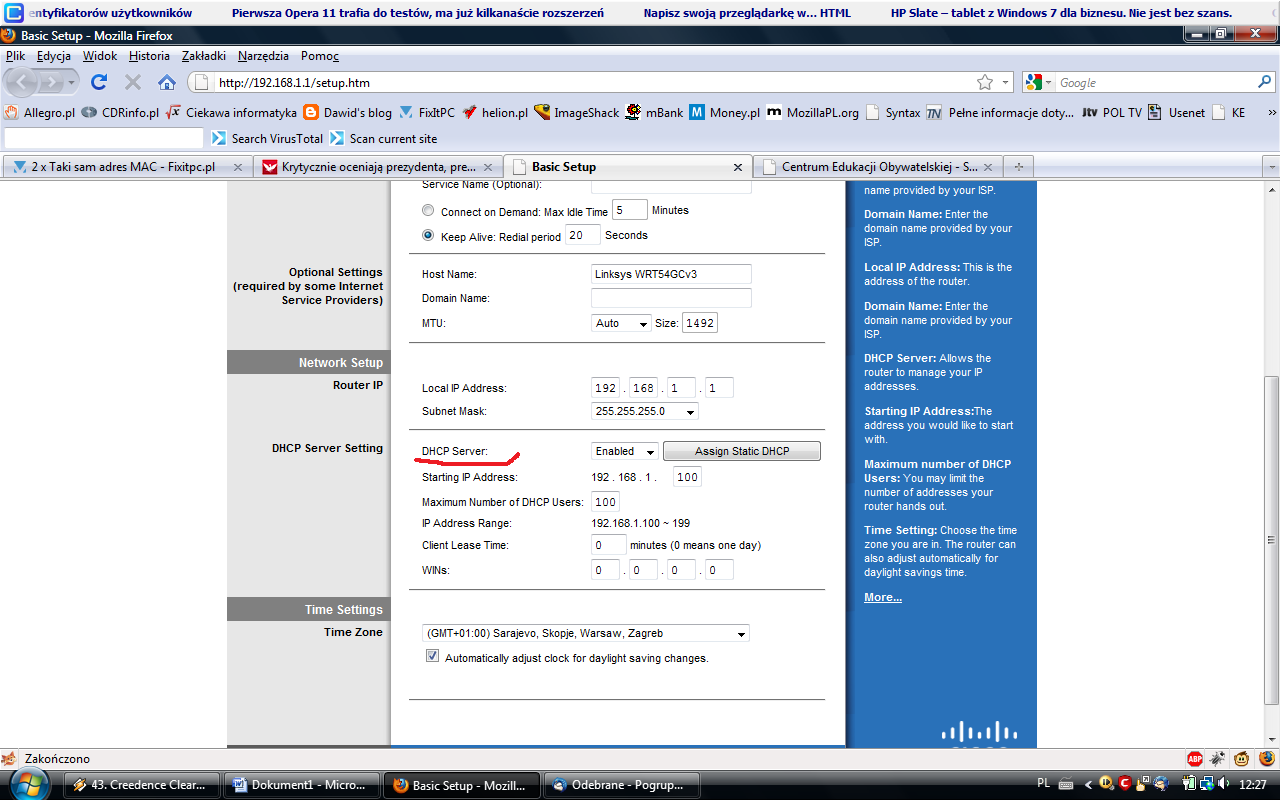The image size is (1280, 800).
Task: Click the Google search magnifier icon
Action: point(1265,83)
